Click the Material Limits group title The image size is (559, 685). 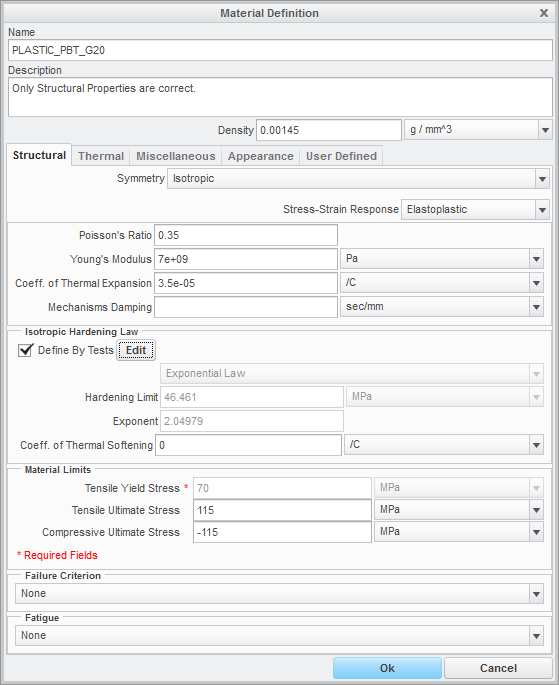(58, 470)
